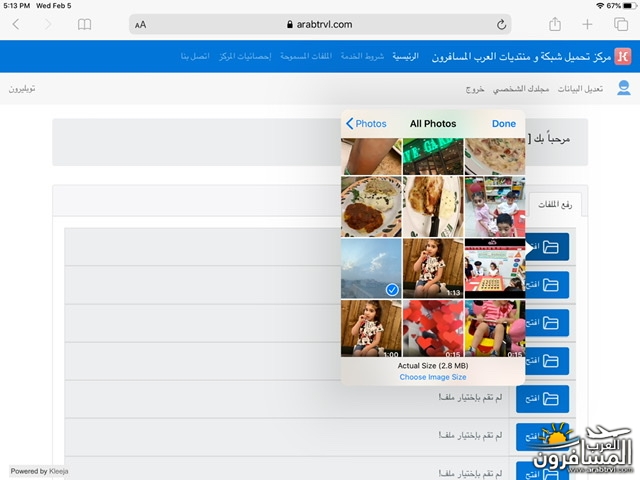Open شروط الخدمة menu item
640x480 pixels.
[362, 56]
